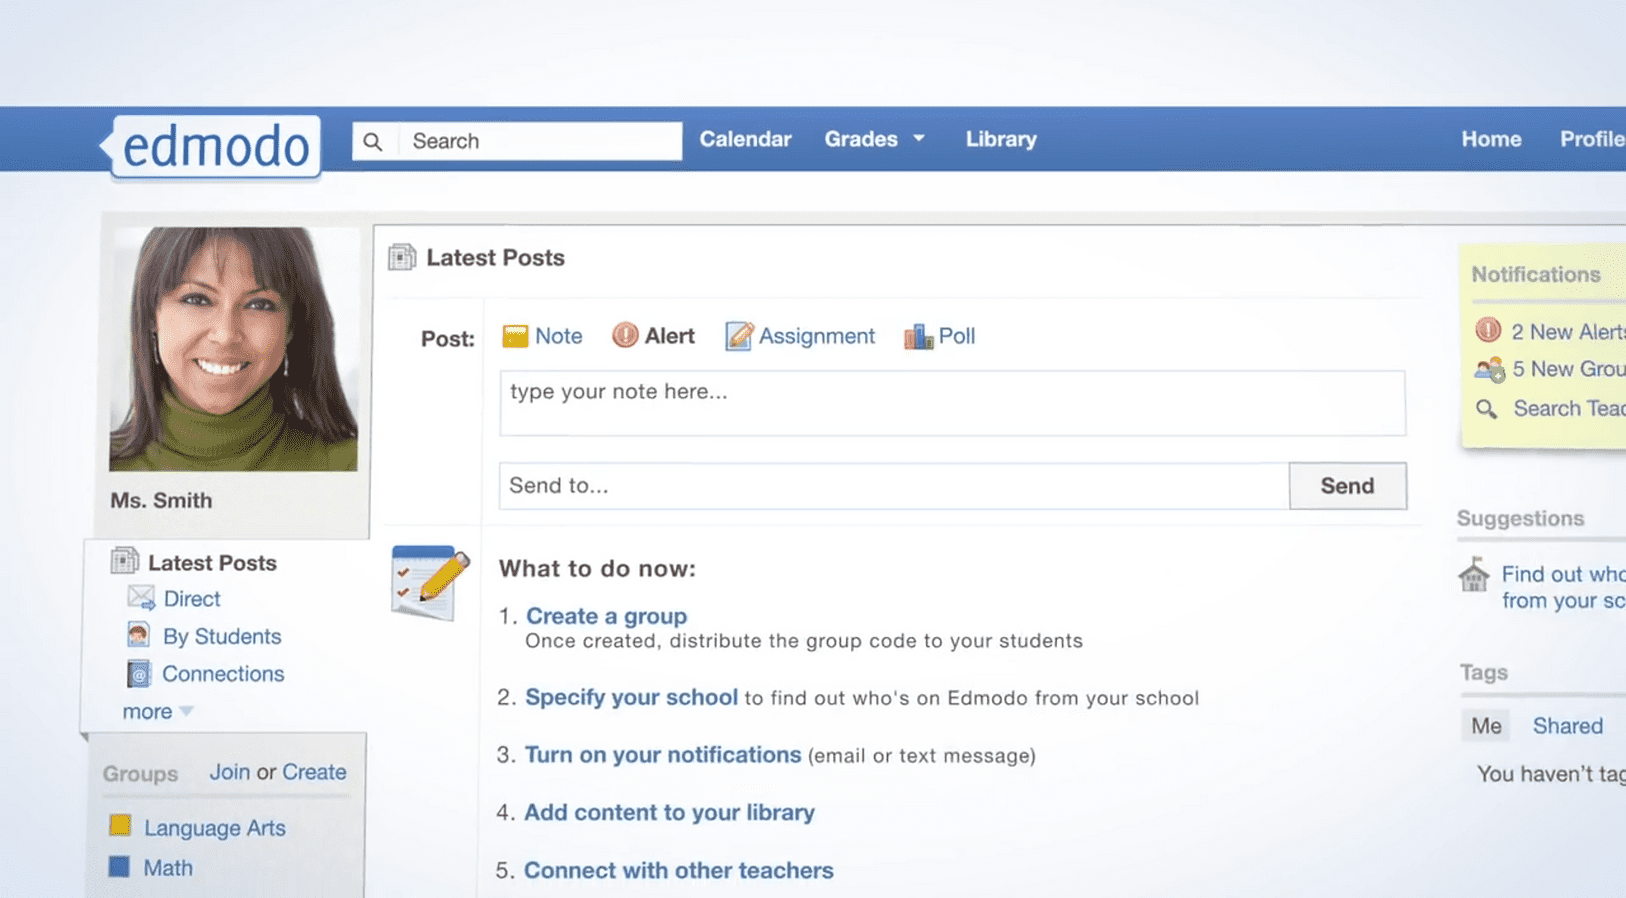Open the Math group

[168, 868]
